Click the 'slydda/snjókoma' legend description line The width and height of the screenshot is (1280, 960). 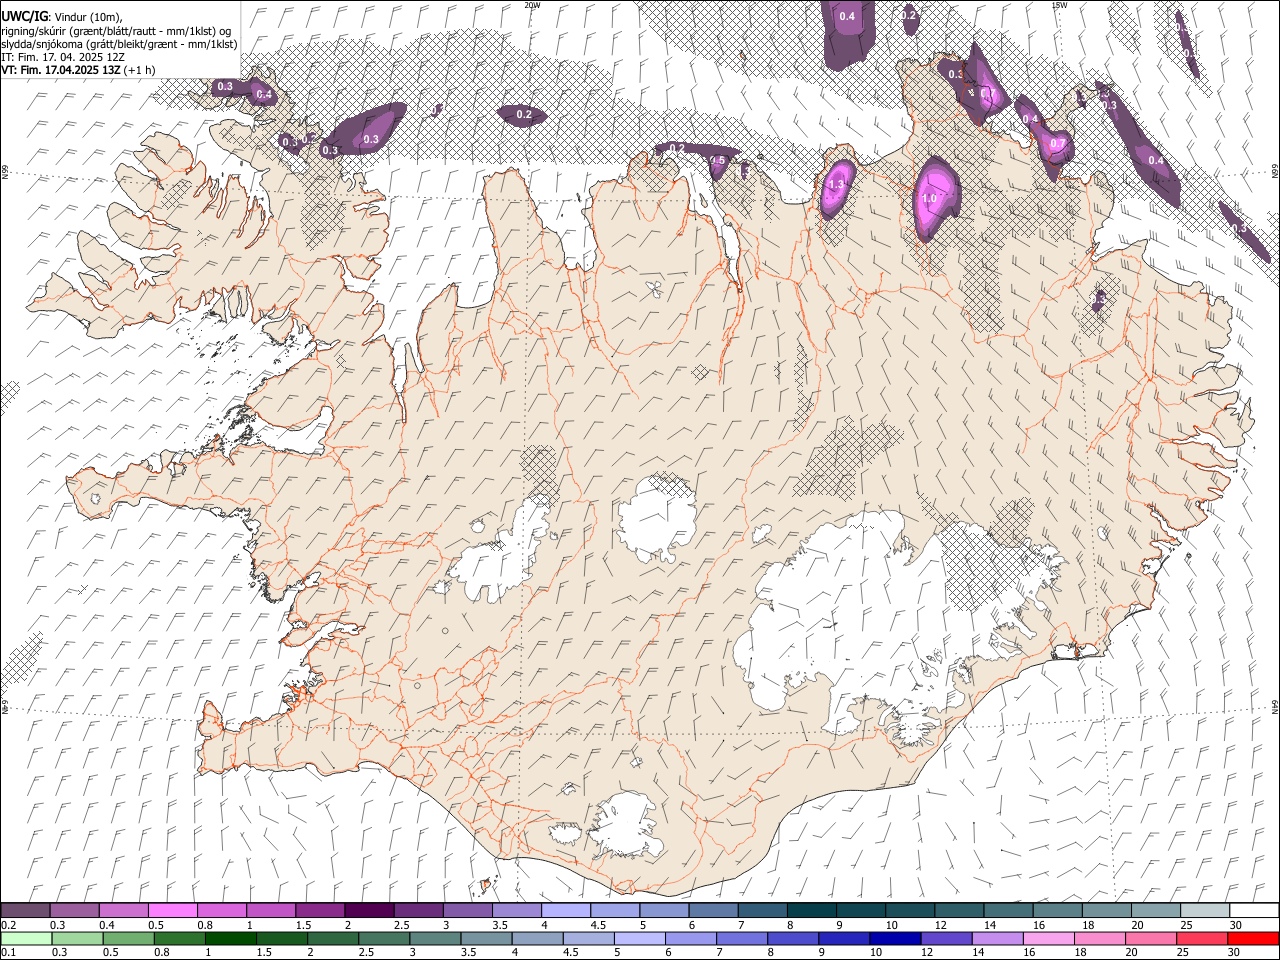120,44
